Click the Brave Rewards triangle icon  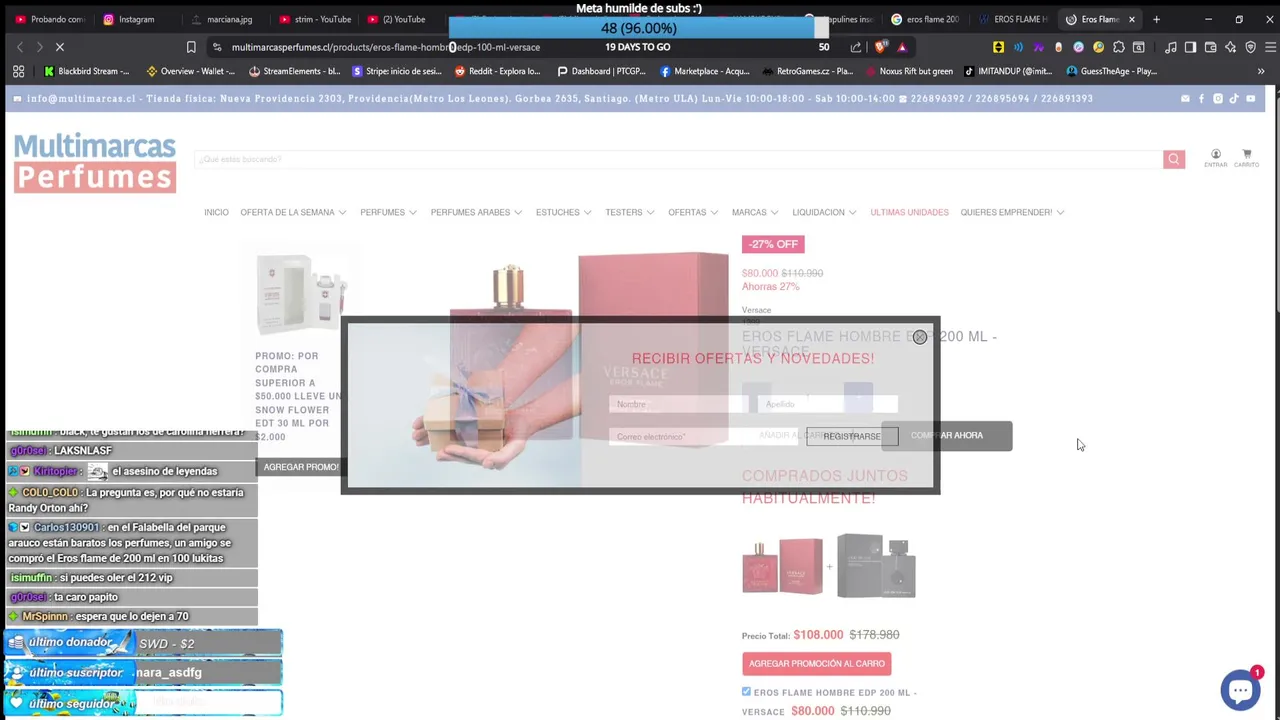(x=902, y=47)
